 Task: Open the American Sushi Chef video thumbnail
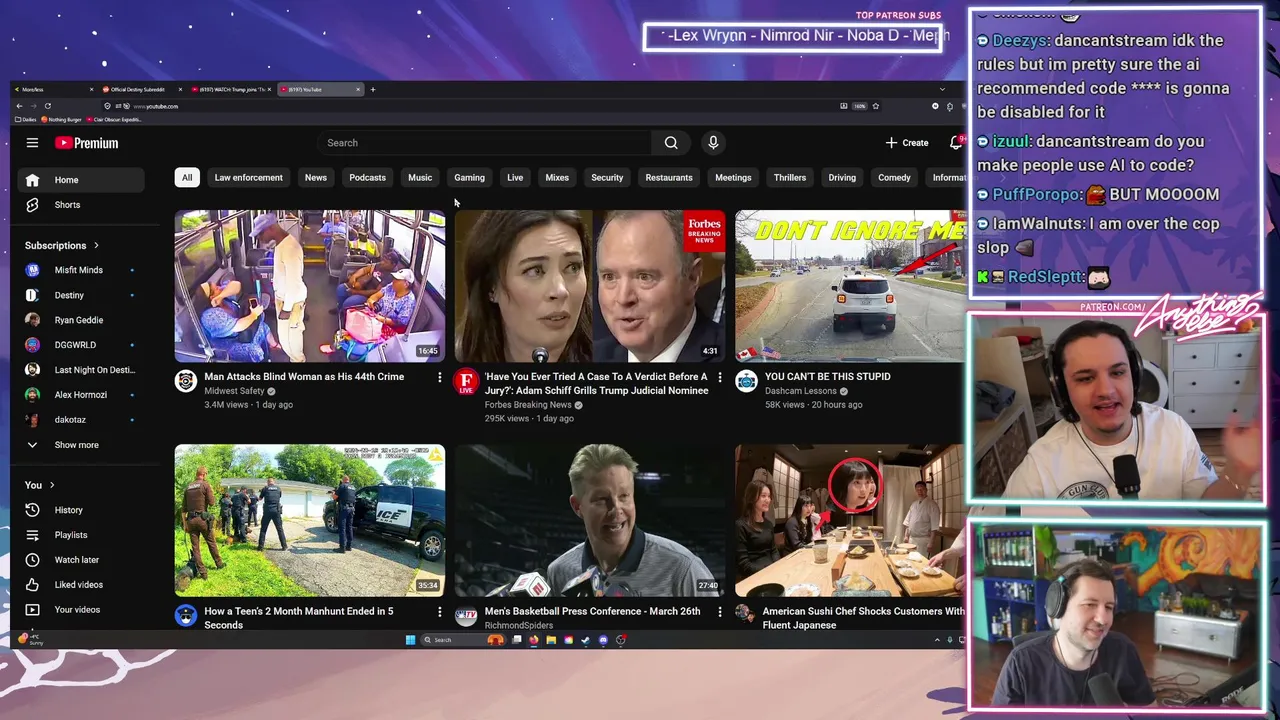coord(850,521)
